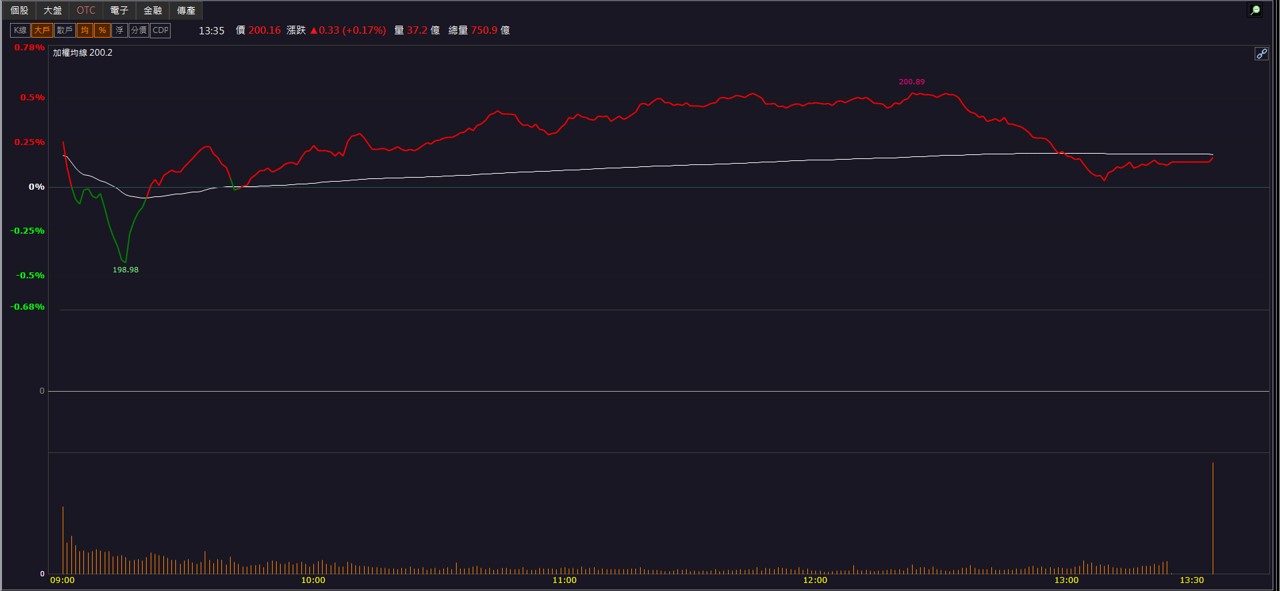
Task: Switch to the 個股 tab
Action: click(19, 10)
